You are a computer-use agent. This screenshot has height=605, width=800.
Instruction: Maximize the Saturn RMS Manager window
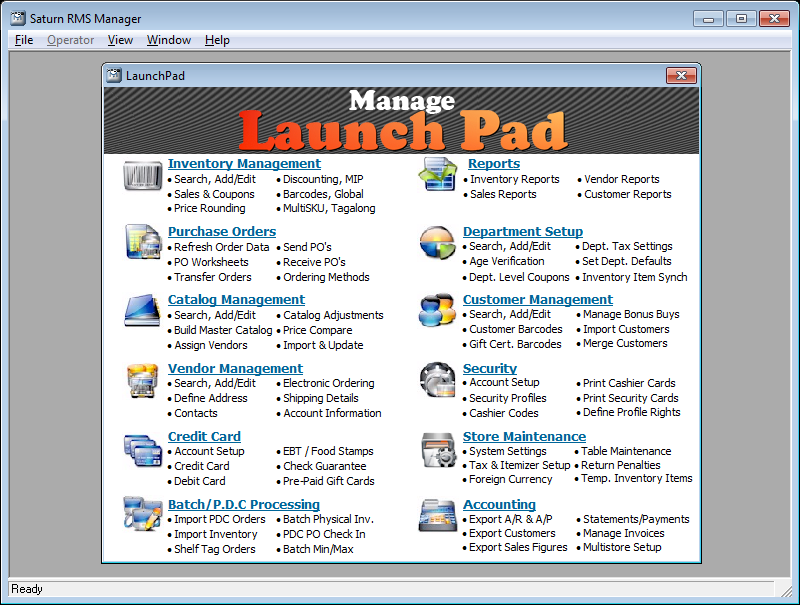point(741,19)
